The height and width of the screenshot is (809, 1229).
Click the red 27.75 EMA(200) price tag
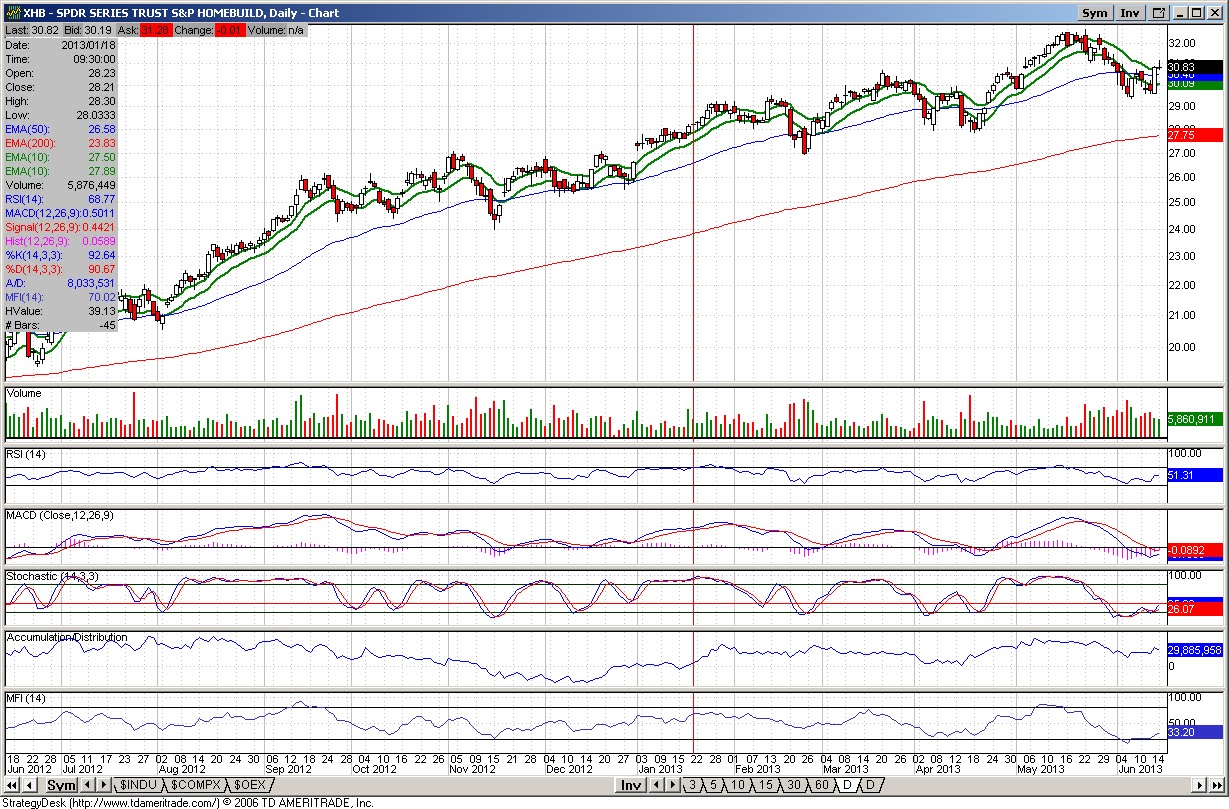coord(1194,134)
